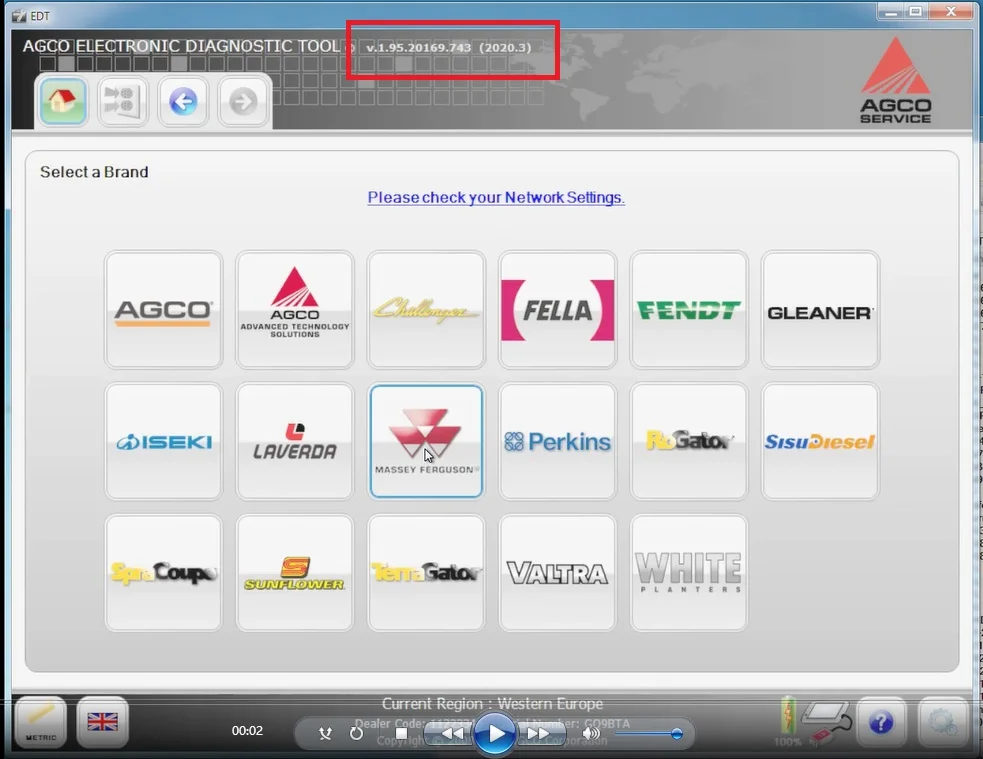Toggle repeat in the media player
This screenshot has height=759, width=983.
tap(356, 733)
